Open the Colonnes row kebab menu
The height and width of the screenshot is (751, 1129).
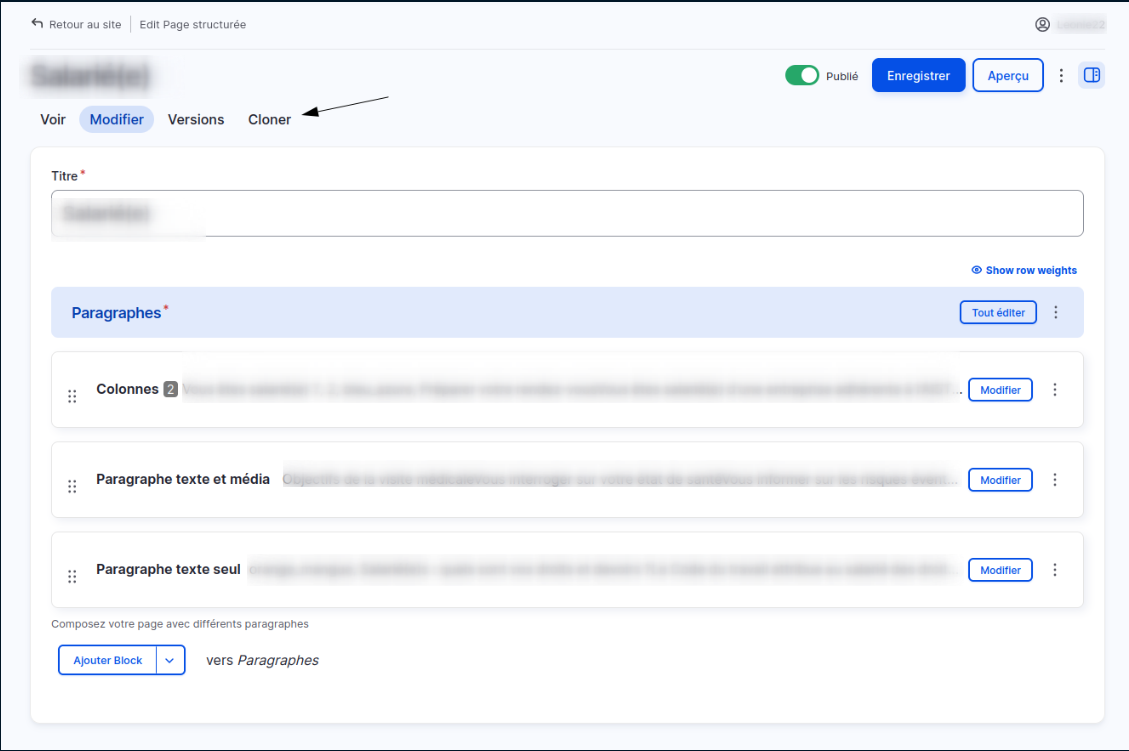[x=1055, y=390]
